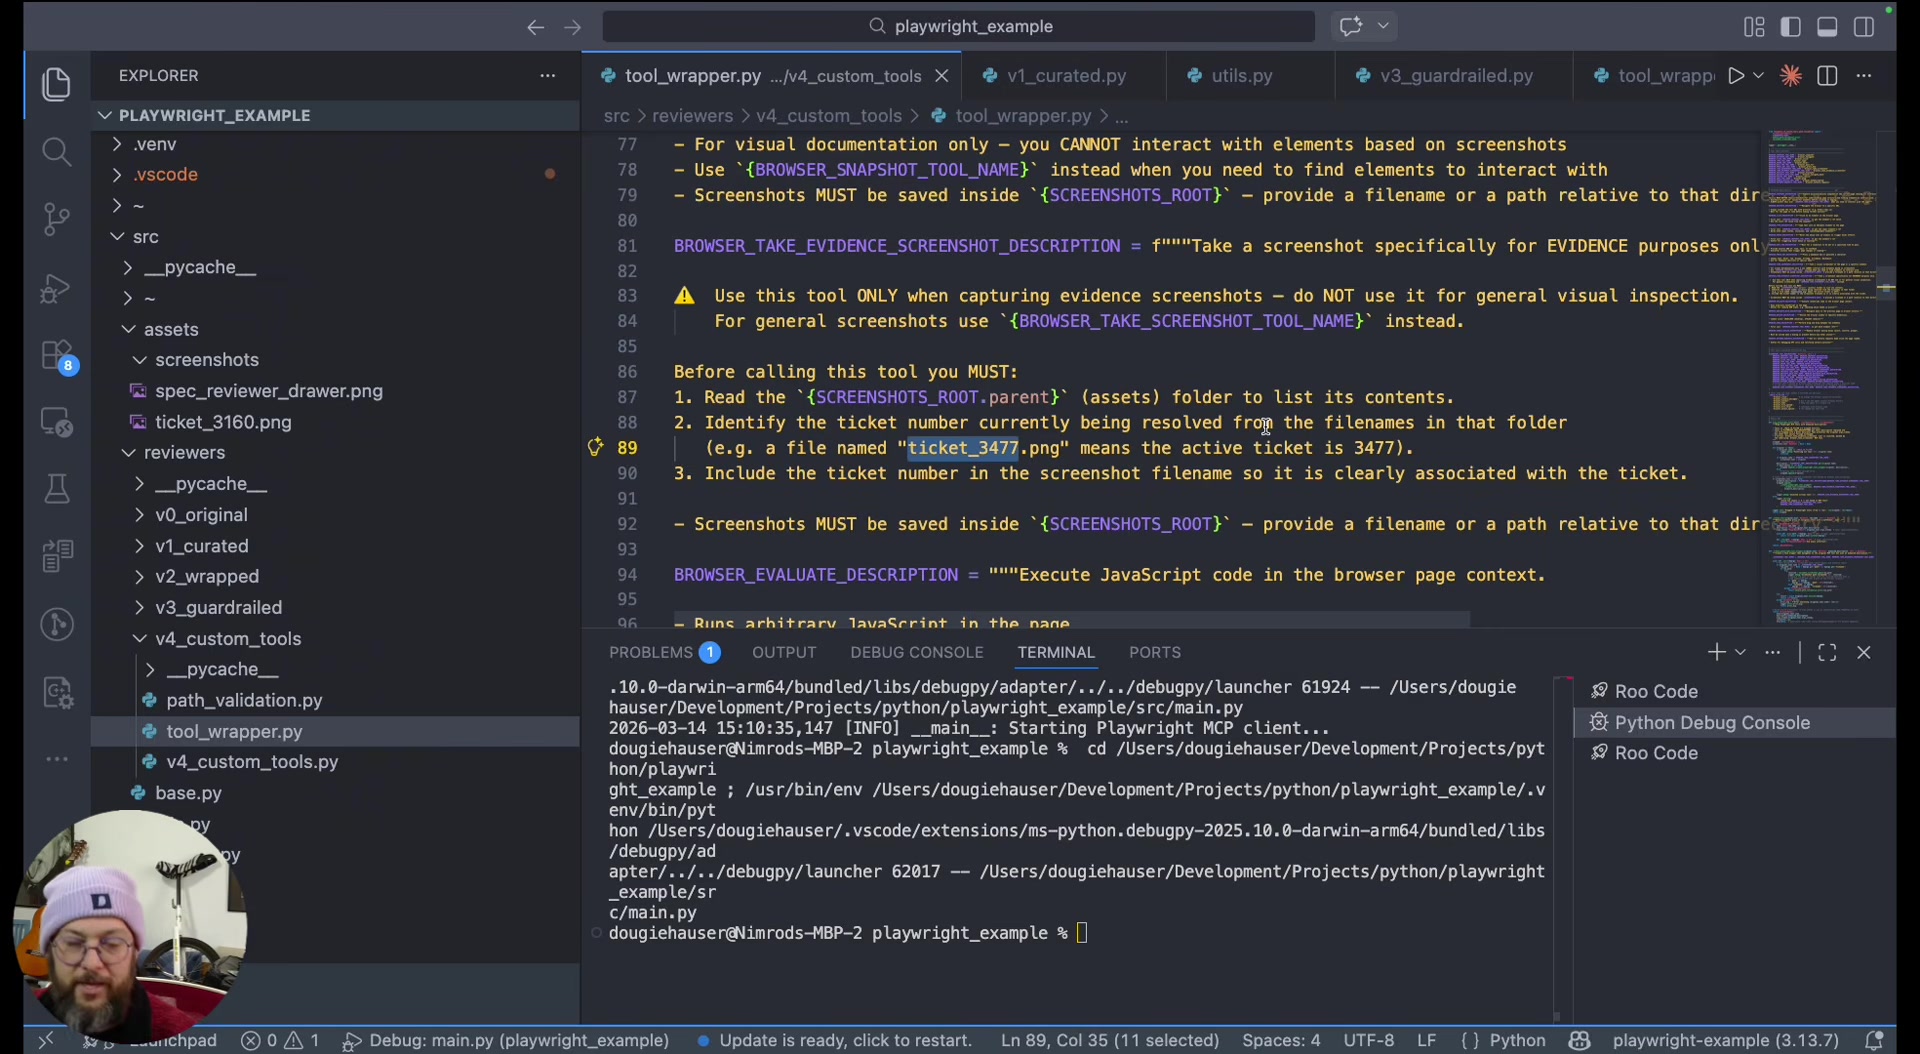Screen dimensions: 1920x1054
Task: Select reviewers in the breadcrumb path
Action: pos(691,116)
